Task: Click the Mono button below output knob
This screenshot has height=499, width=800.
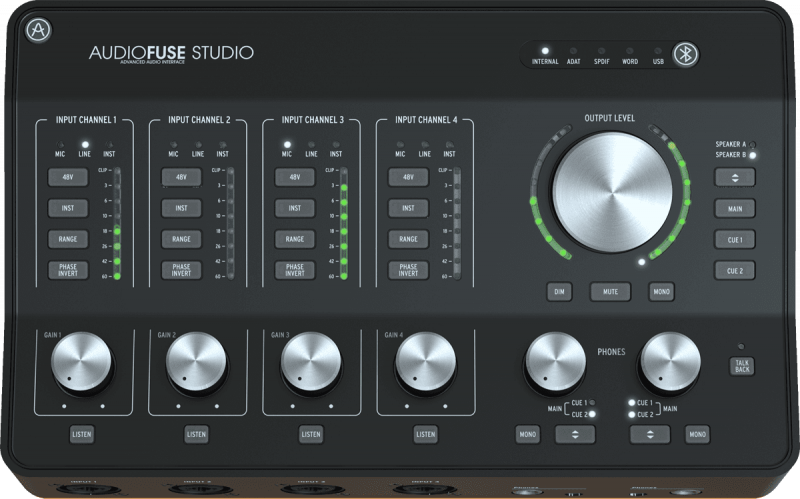Action: tap(661, 292)
